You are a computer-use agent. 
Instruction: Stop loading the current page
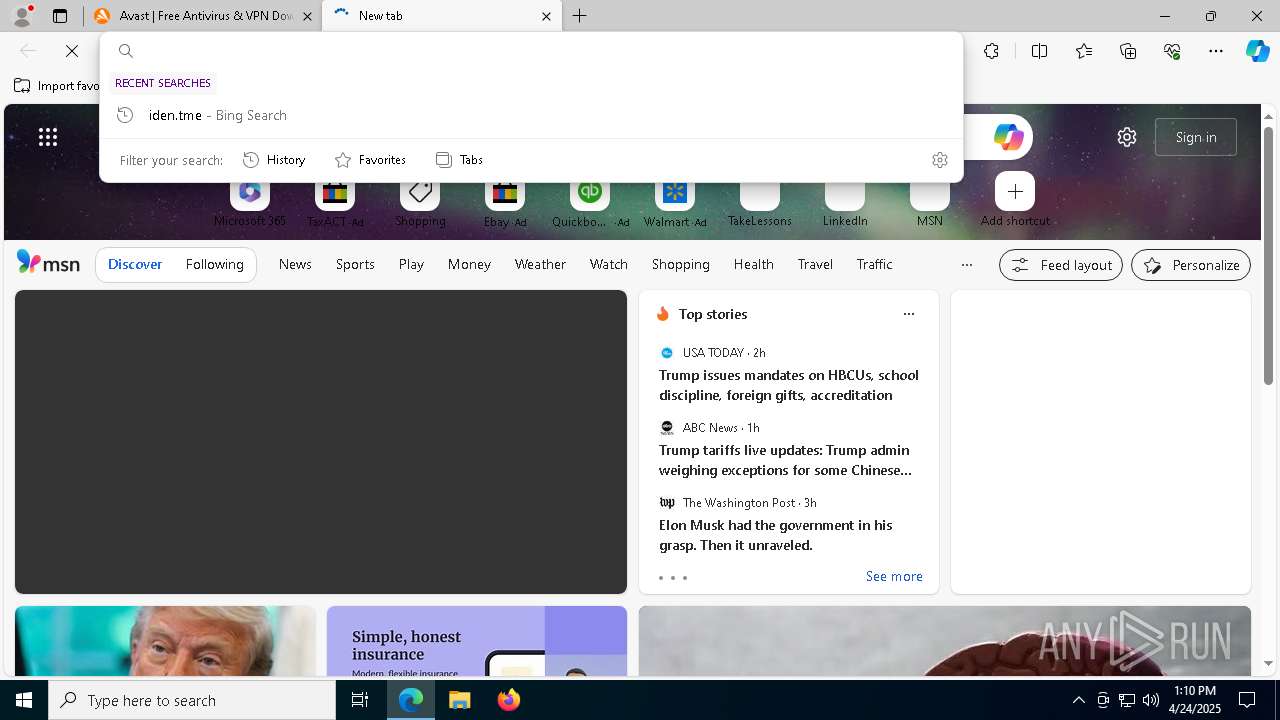tap(72, 51)
